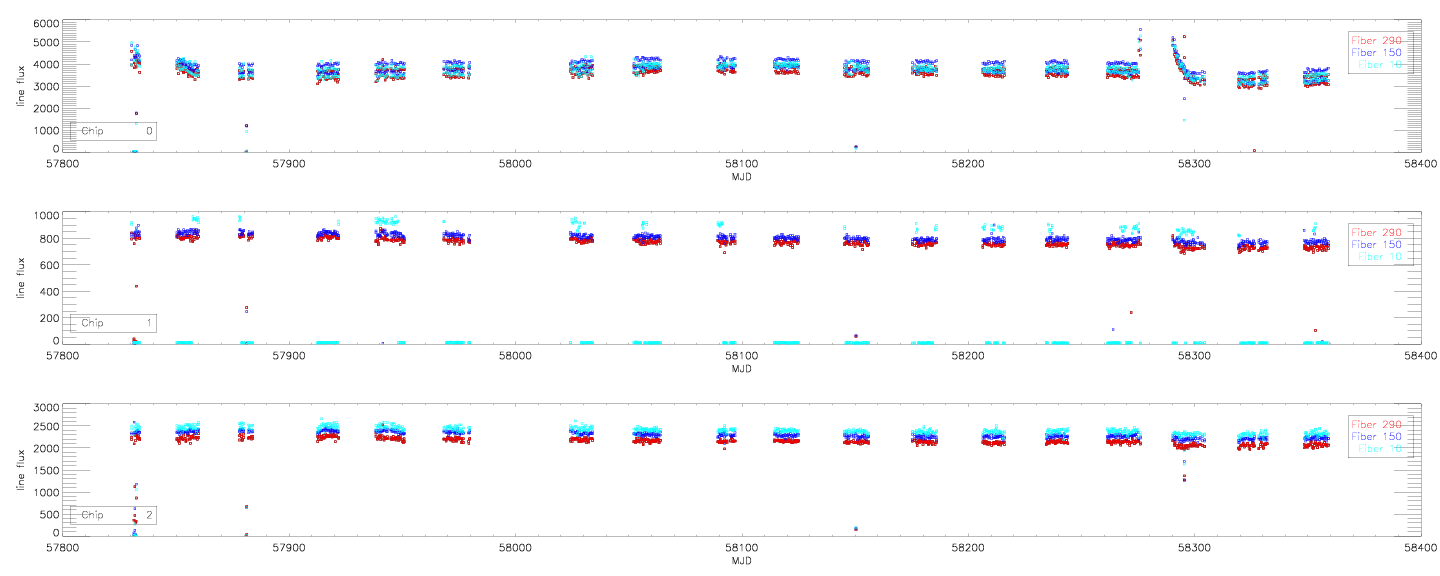Click the 1000 tick label on Chip 1 y-axis

pos(42,216)
